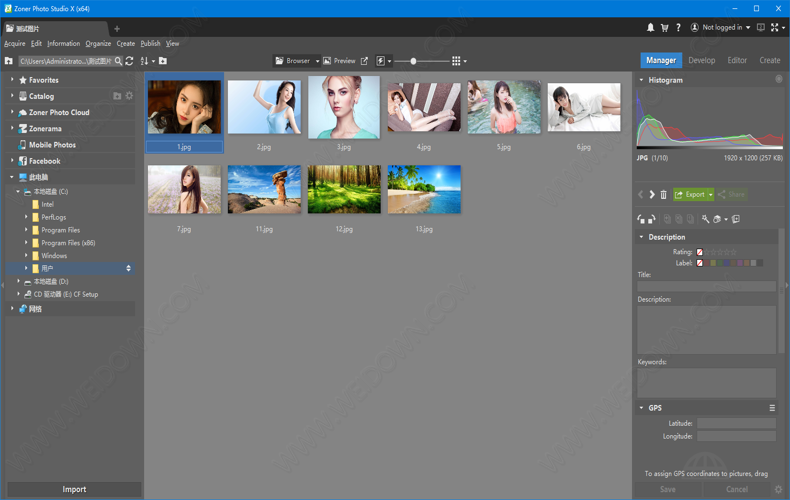The height and width of the screenshot is (500, 790).
Task: Click the thumbnail size slider
Action: tap(414, 61)
